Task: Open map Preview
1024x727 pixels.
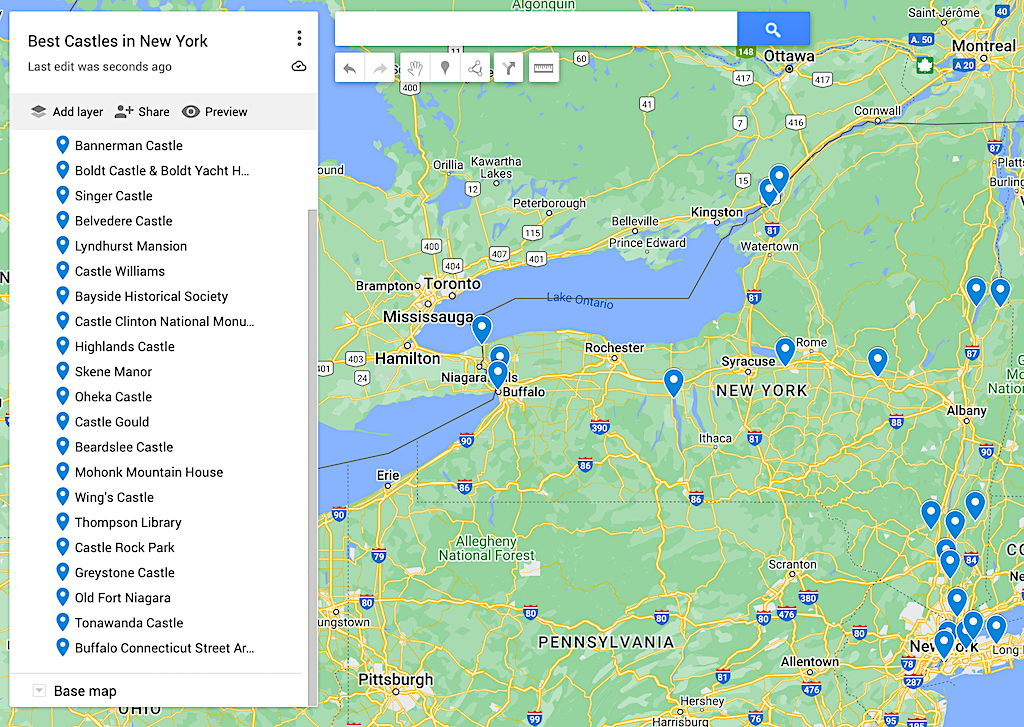Action: pos(214,112)
